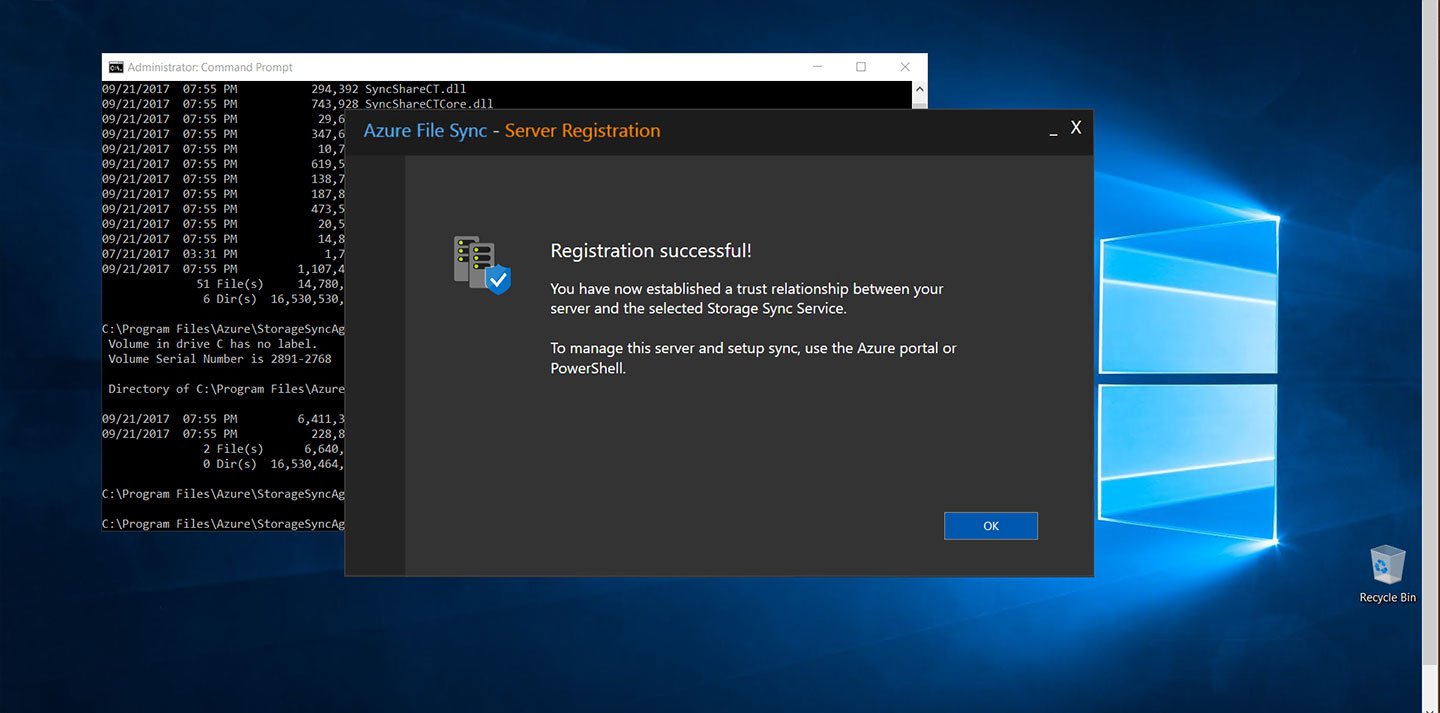Minimize the Azure File Sync registration window
The image size is (1440, 713).
click(1053, 131)
